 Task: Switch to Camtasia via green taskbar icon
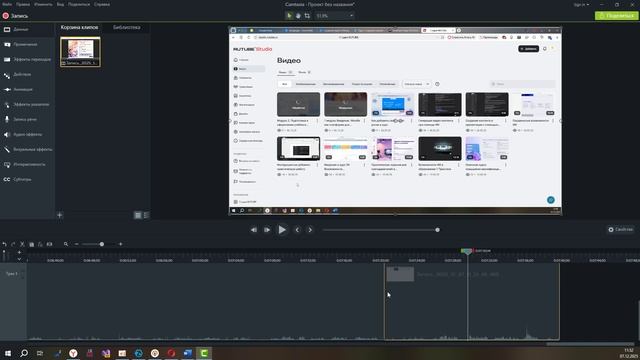click(204, 353)
